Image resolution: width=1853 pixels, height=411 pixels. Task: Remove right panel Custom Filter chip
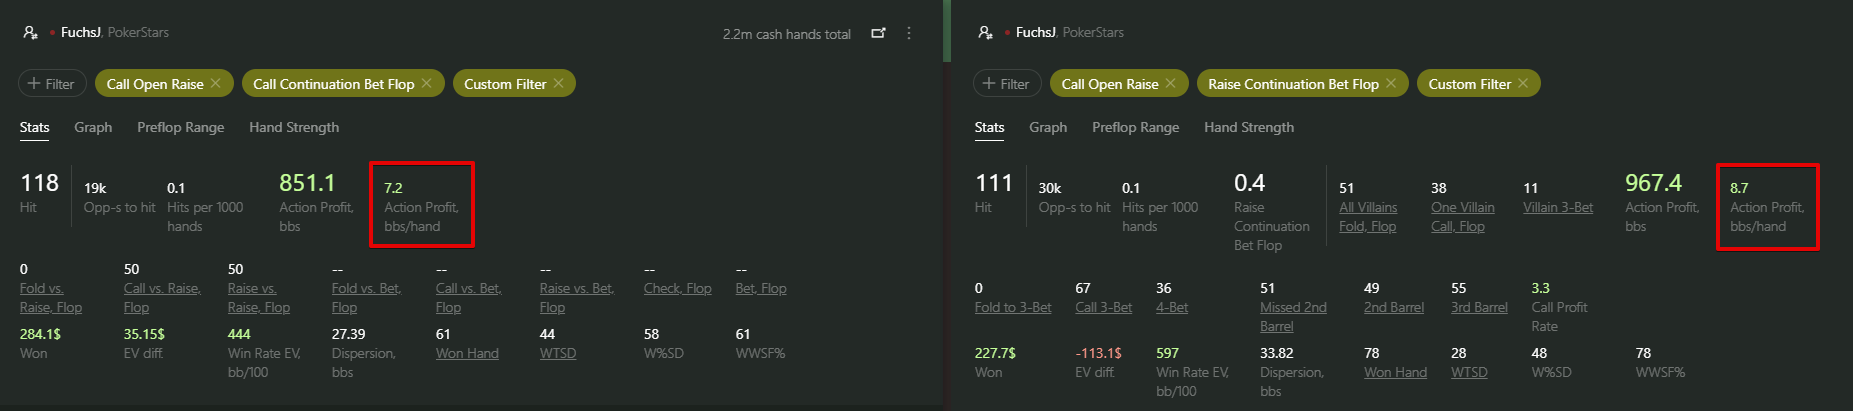click(1522, 83)
